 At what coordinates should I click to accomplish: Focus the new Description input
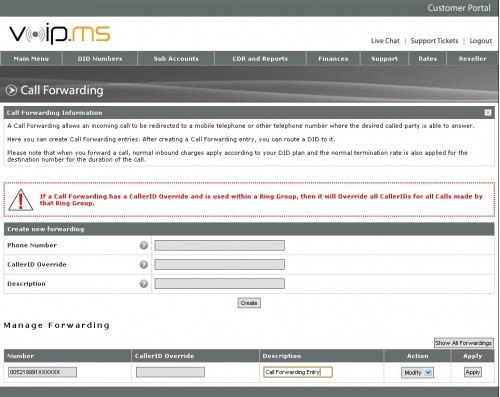point(219,284)
